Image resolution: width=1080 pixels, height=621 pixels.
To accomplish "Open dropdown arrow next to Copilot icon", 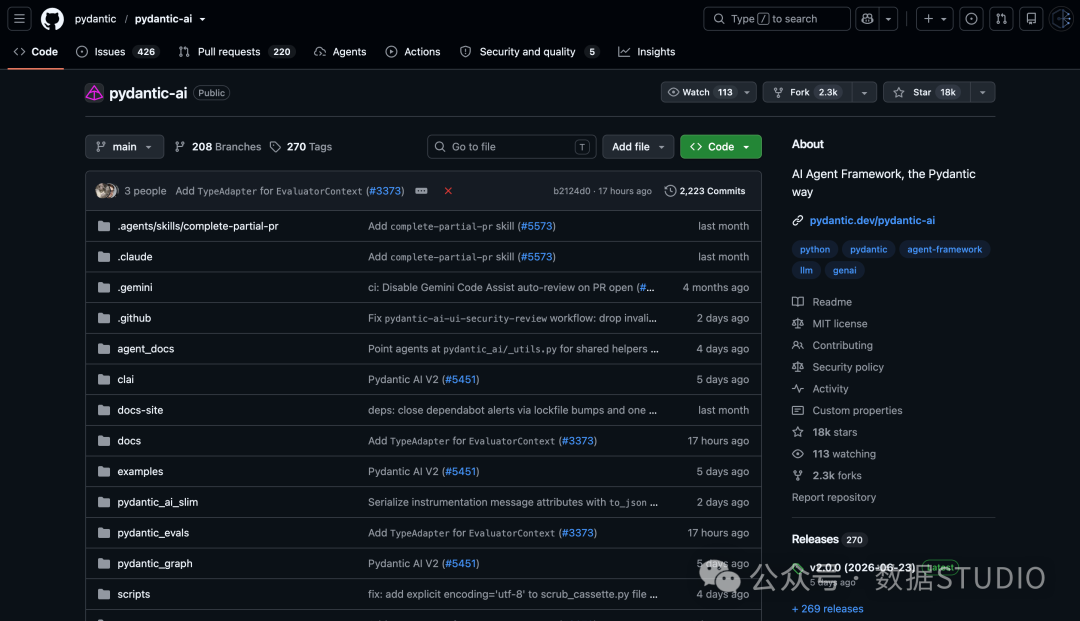I will coord(889,19).
